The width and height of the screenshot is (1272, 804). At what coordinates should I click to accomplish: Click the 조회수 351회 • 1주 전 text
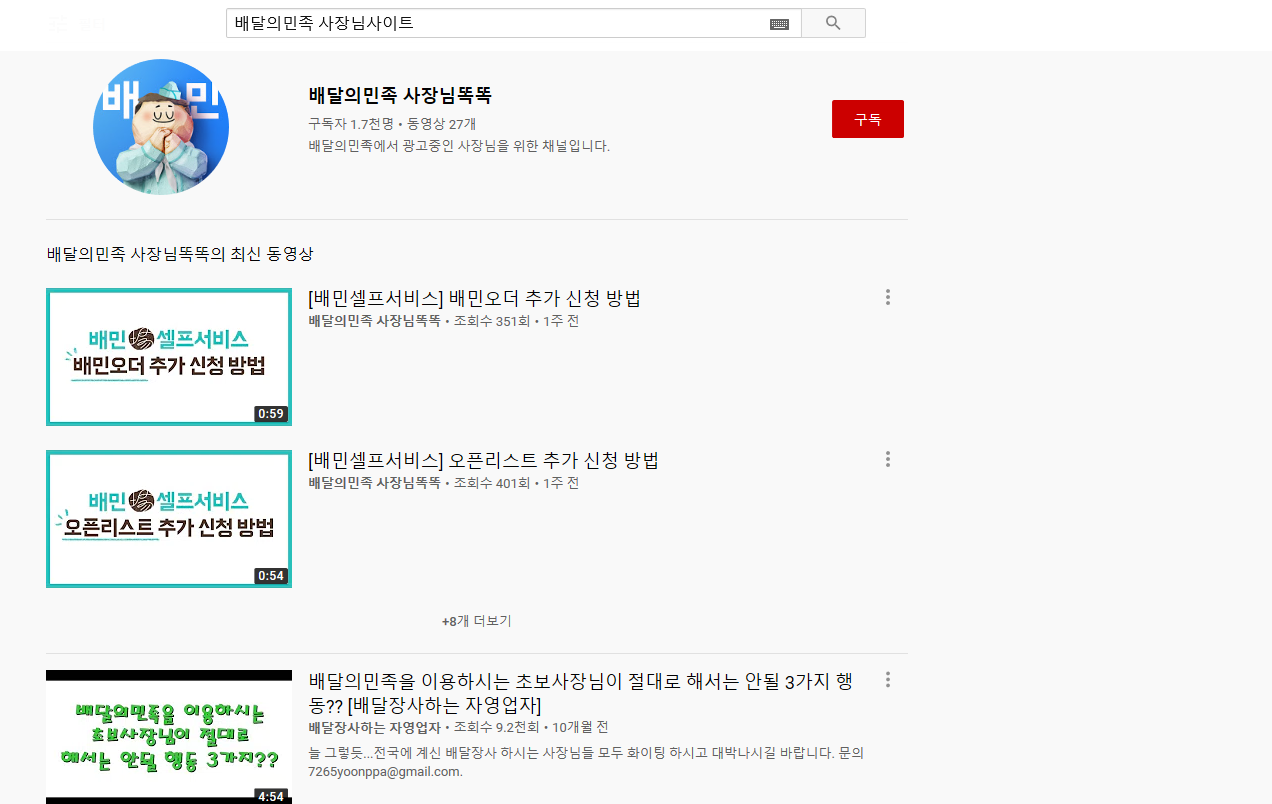click(x=516, y=321)
